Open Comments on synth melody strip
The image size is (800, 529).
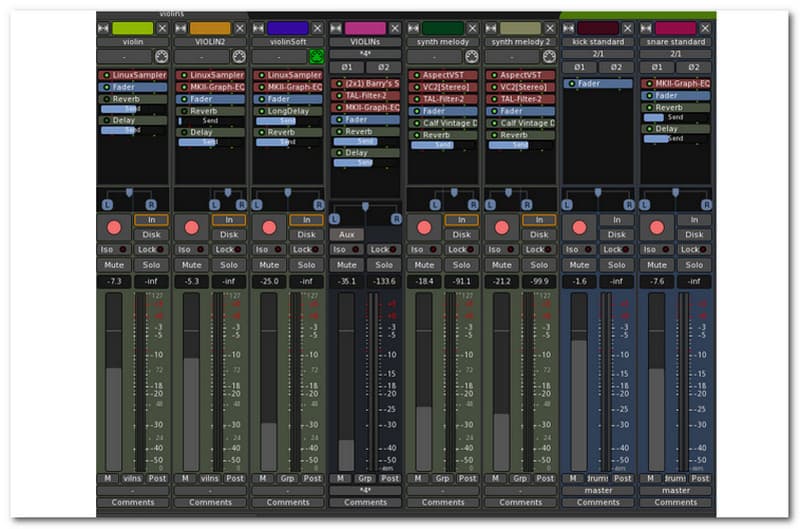click(x=443, y=502)
